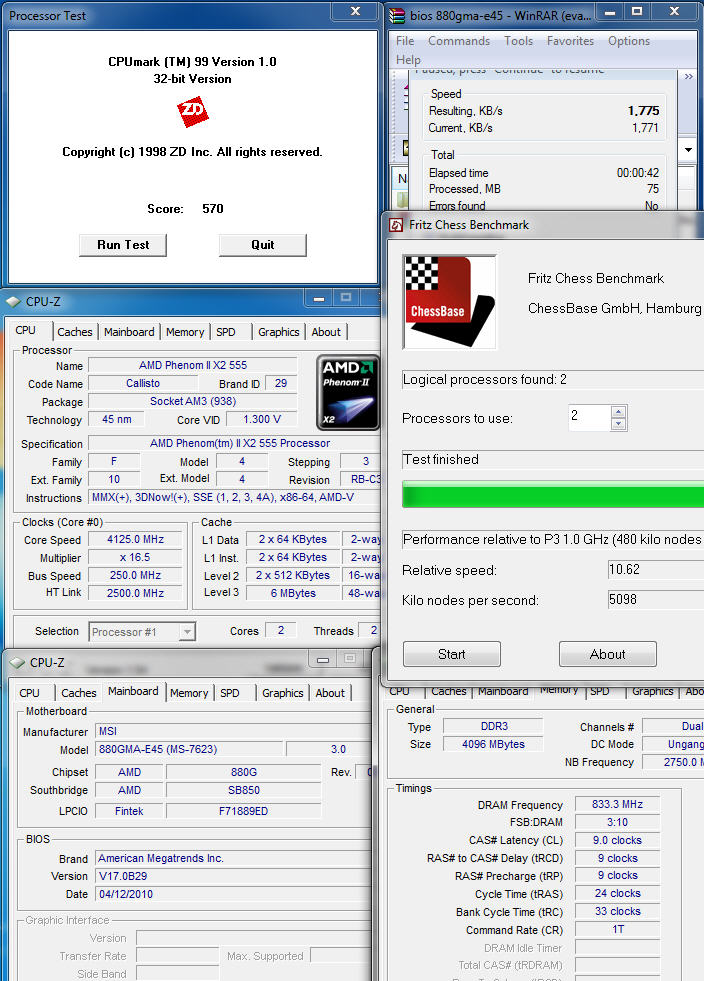The width and height of the screenshot is (704, 981).
Task: Click the Package value Socket AM3 (938)
Action: coord(193,402)
